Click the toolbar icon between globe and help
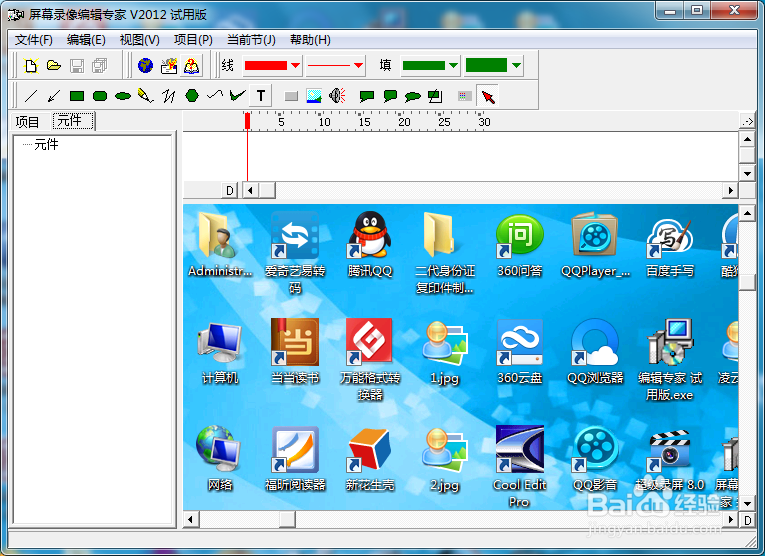 169,65
